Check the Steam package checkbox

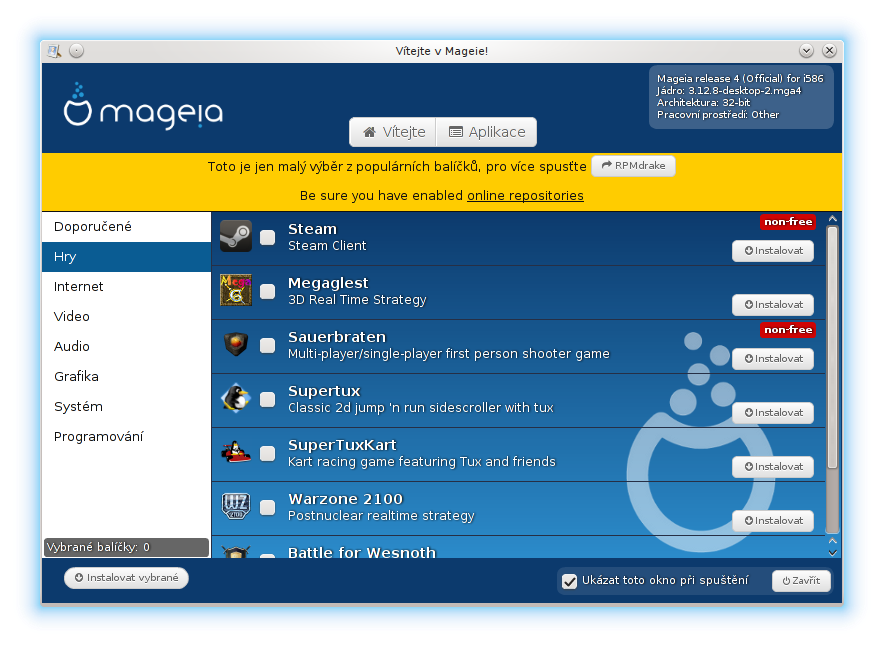click(268, 238)
